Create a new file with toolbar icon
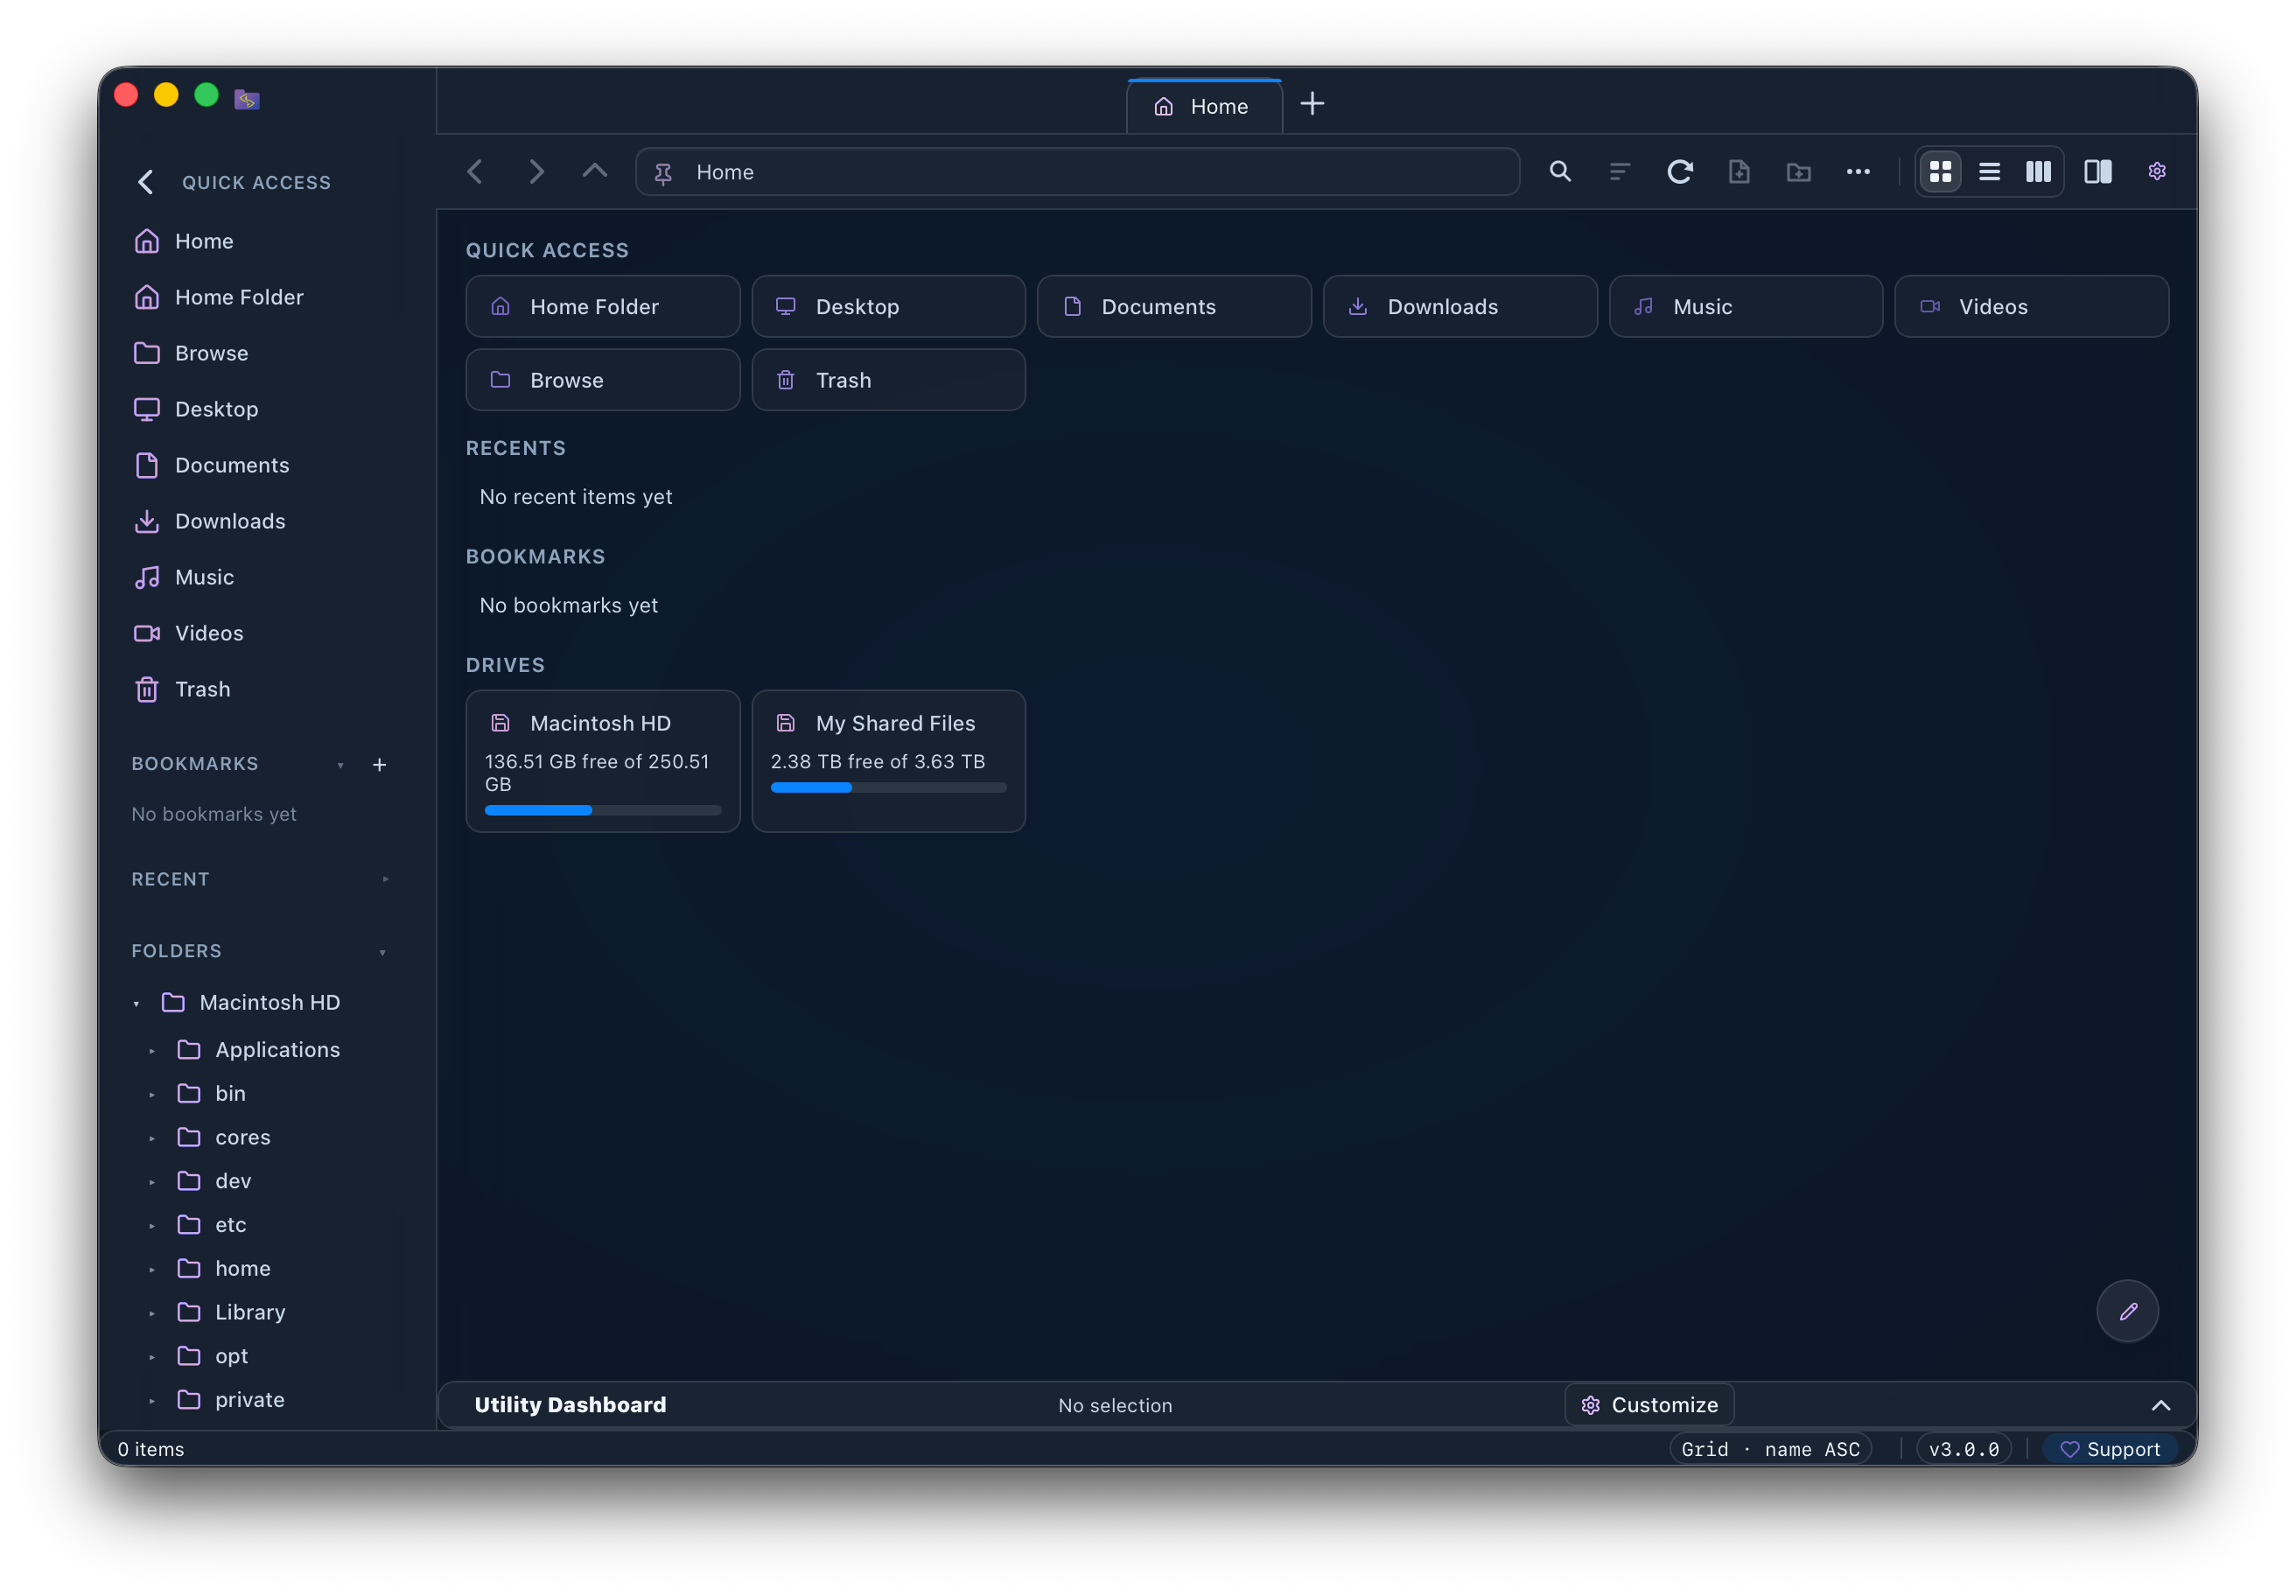 pos(1739,172)
